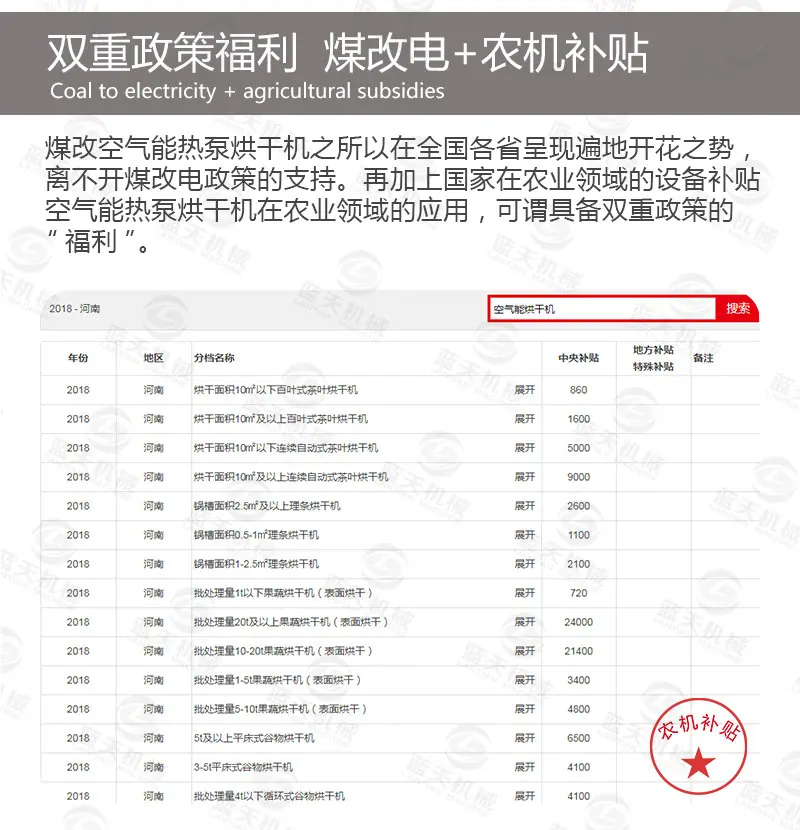Select row name 烘干面积10㎡以下连续自动式茶叶烘干机
Screen dimensions: 800x830
[286, 448]
